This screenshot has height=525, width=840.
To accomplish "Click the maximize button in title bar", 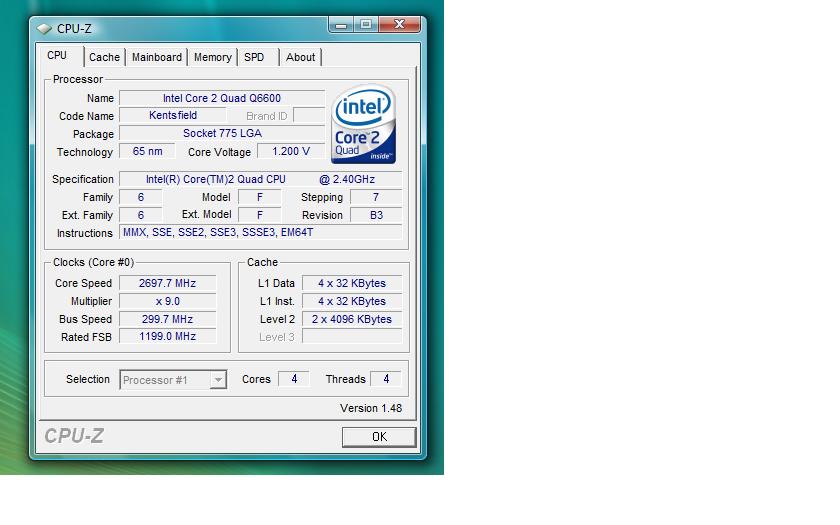I will pyautogui.click(x=366, y=25).
